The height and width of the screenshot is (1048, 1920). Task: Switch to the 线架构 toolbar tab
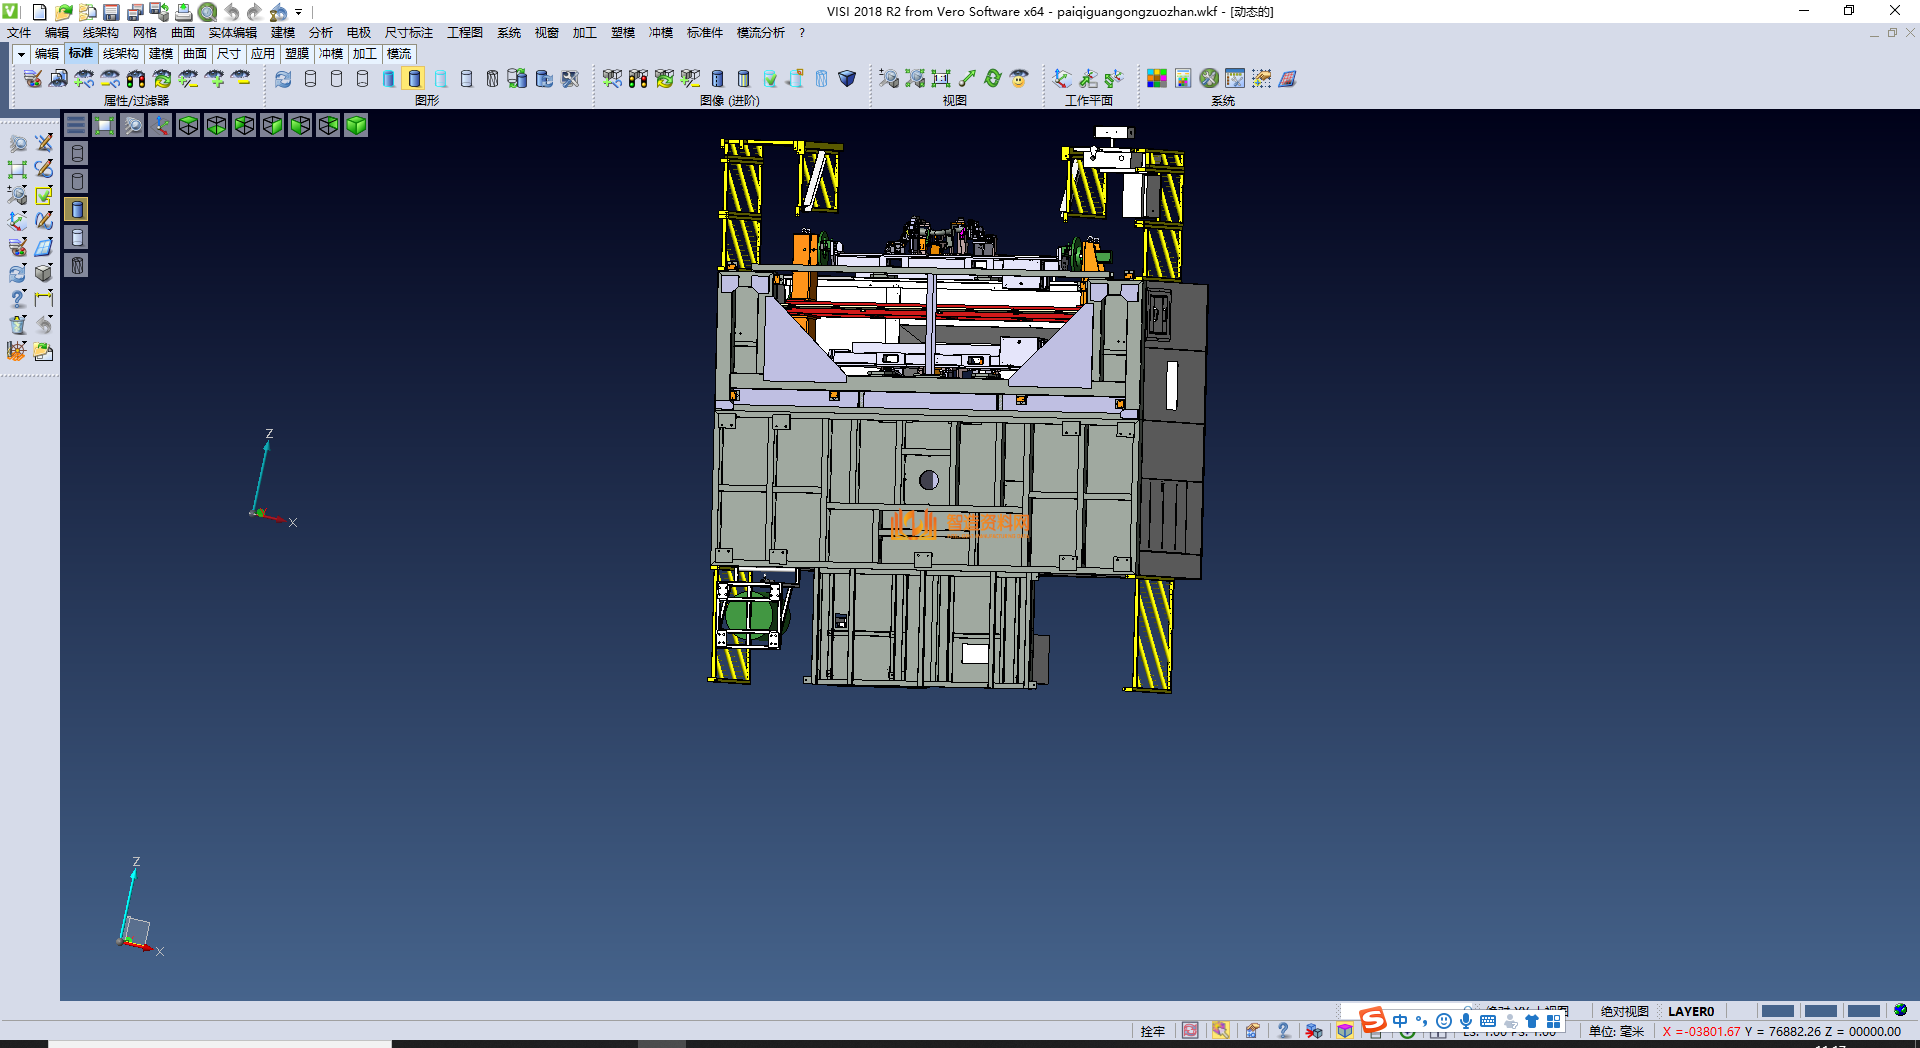(x=120, y=54)
